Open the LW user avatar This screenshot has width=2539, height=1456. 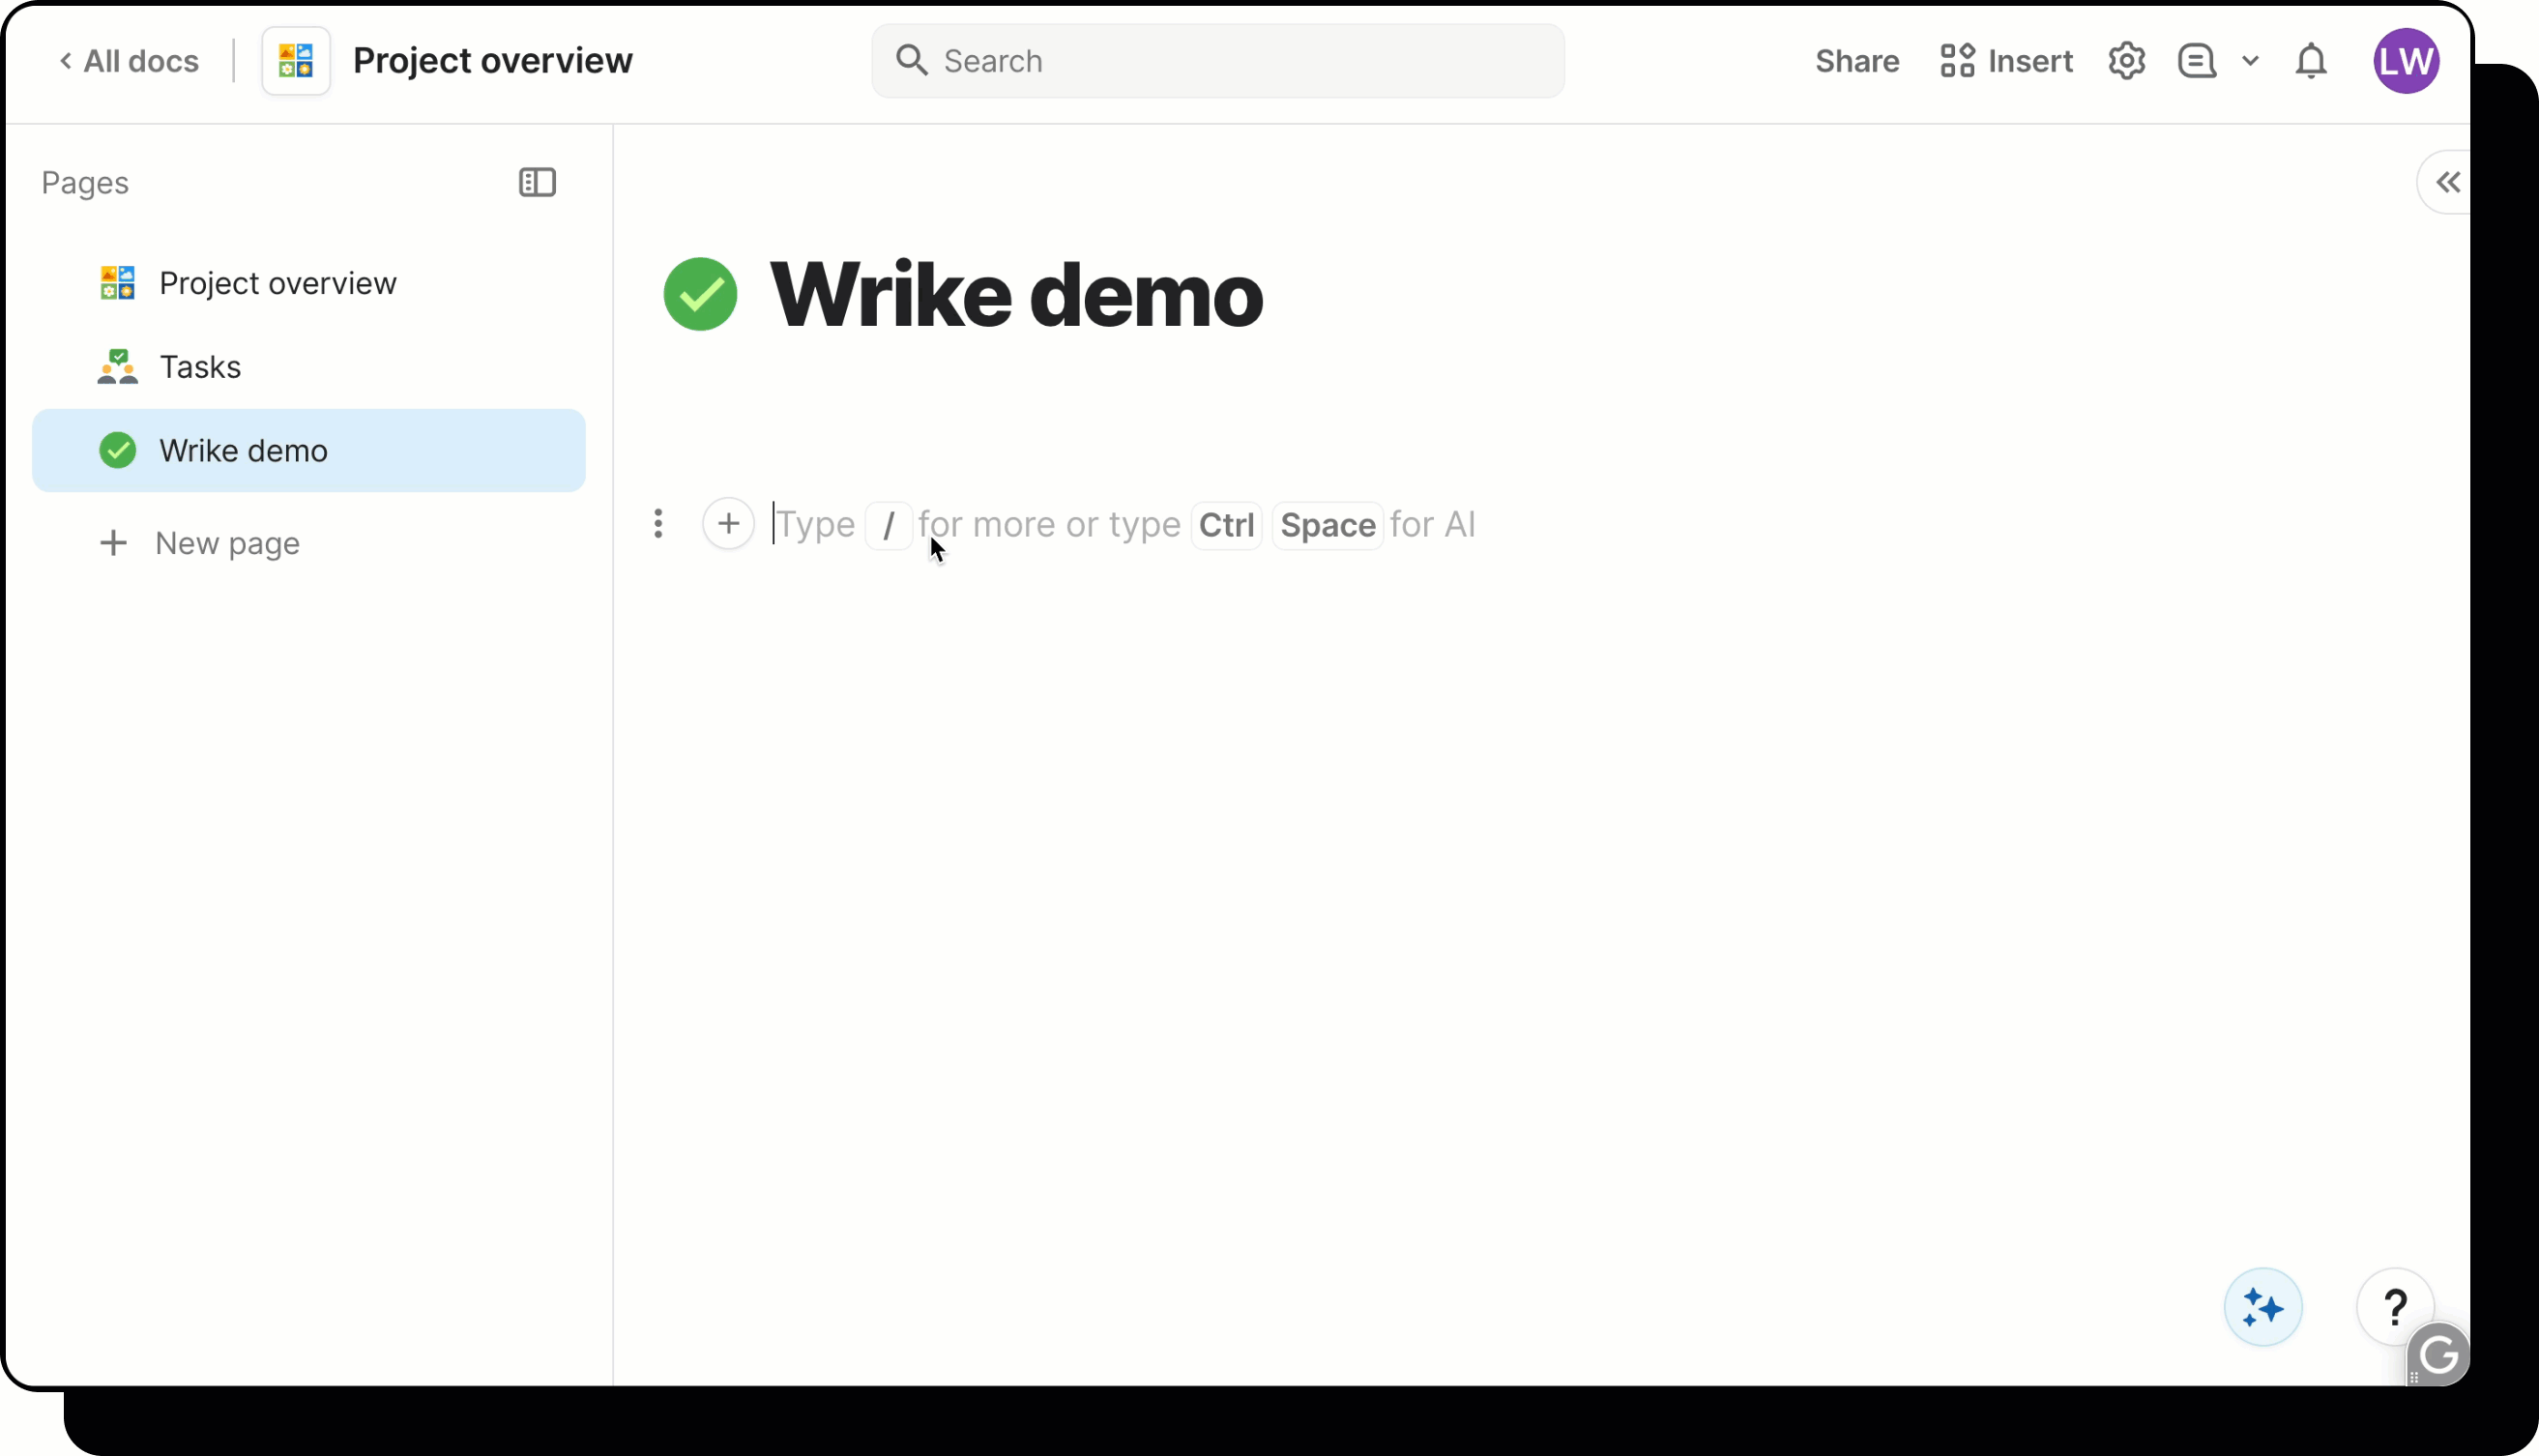pos(2407,60)
